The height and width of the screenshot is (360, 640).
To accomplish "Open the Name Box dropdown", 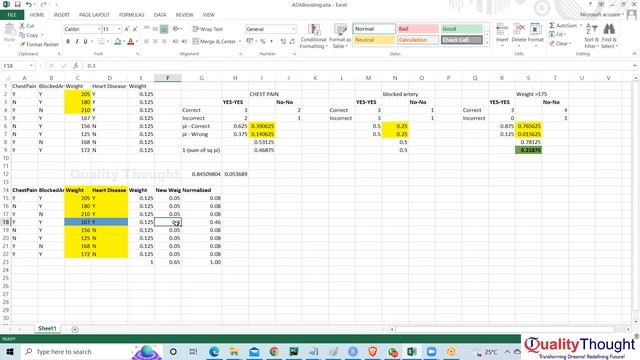I will pos(31,66).
